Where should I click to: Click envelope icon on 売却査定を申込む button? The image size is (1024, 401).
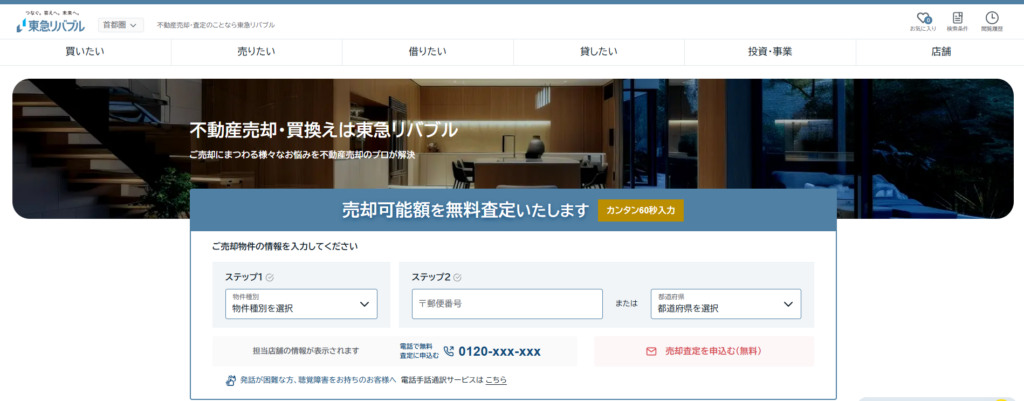coord(650,351)
